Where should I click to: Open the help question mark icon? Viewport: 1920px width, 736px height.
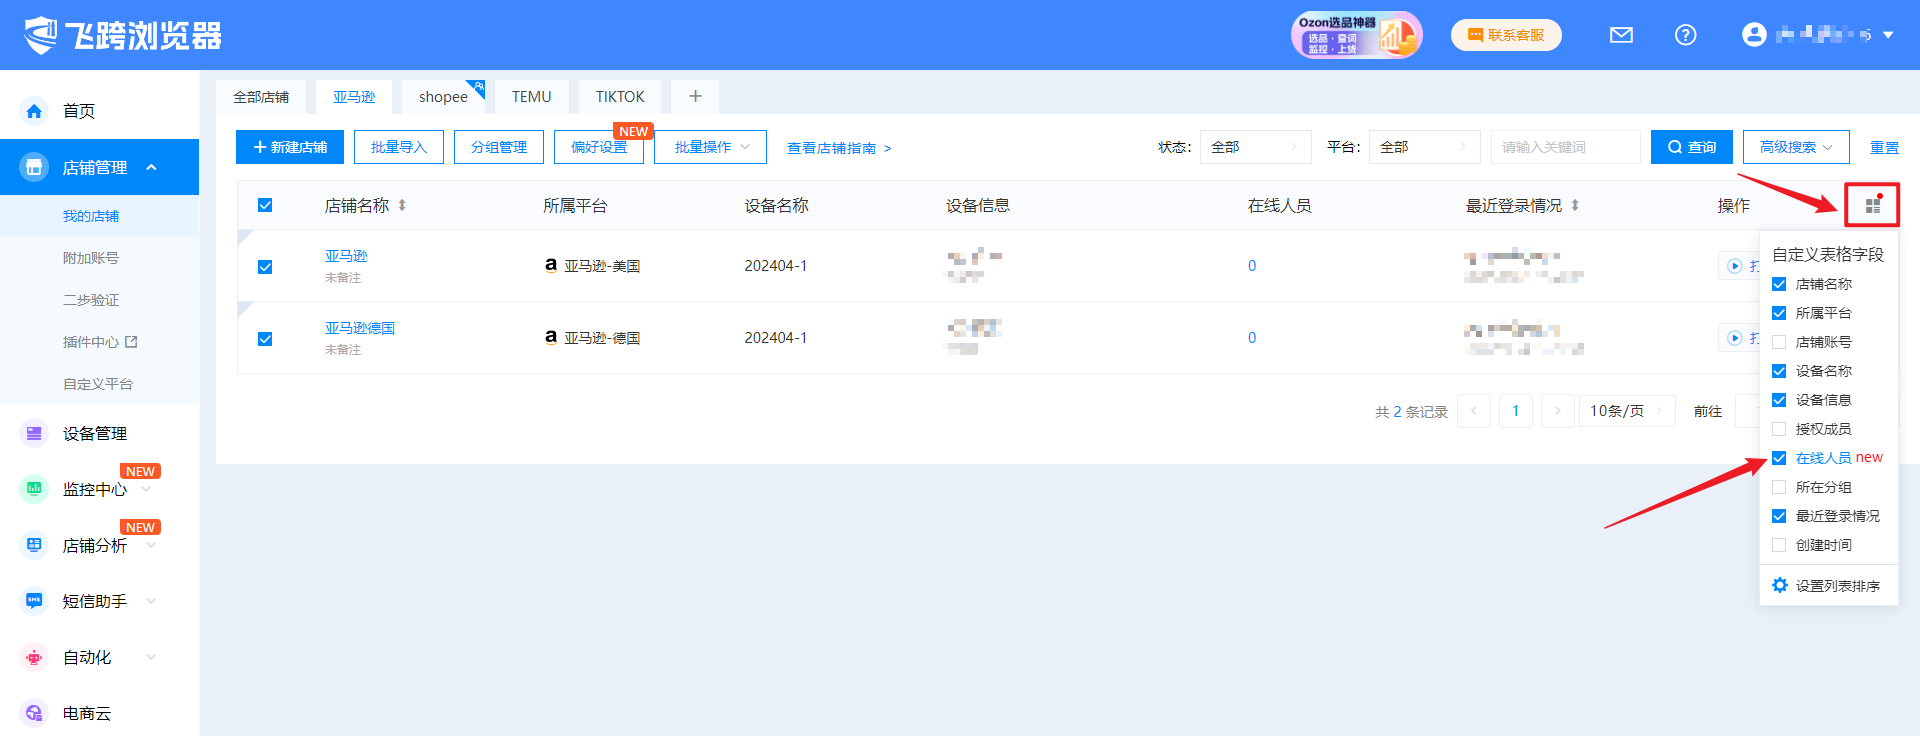tap(1685, 35)
